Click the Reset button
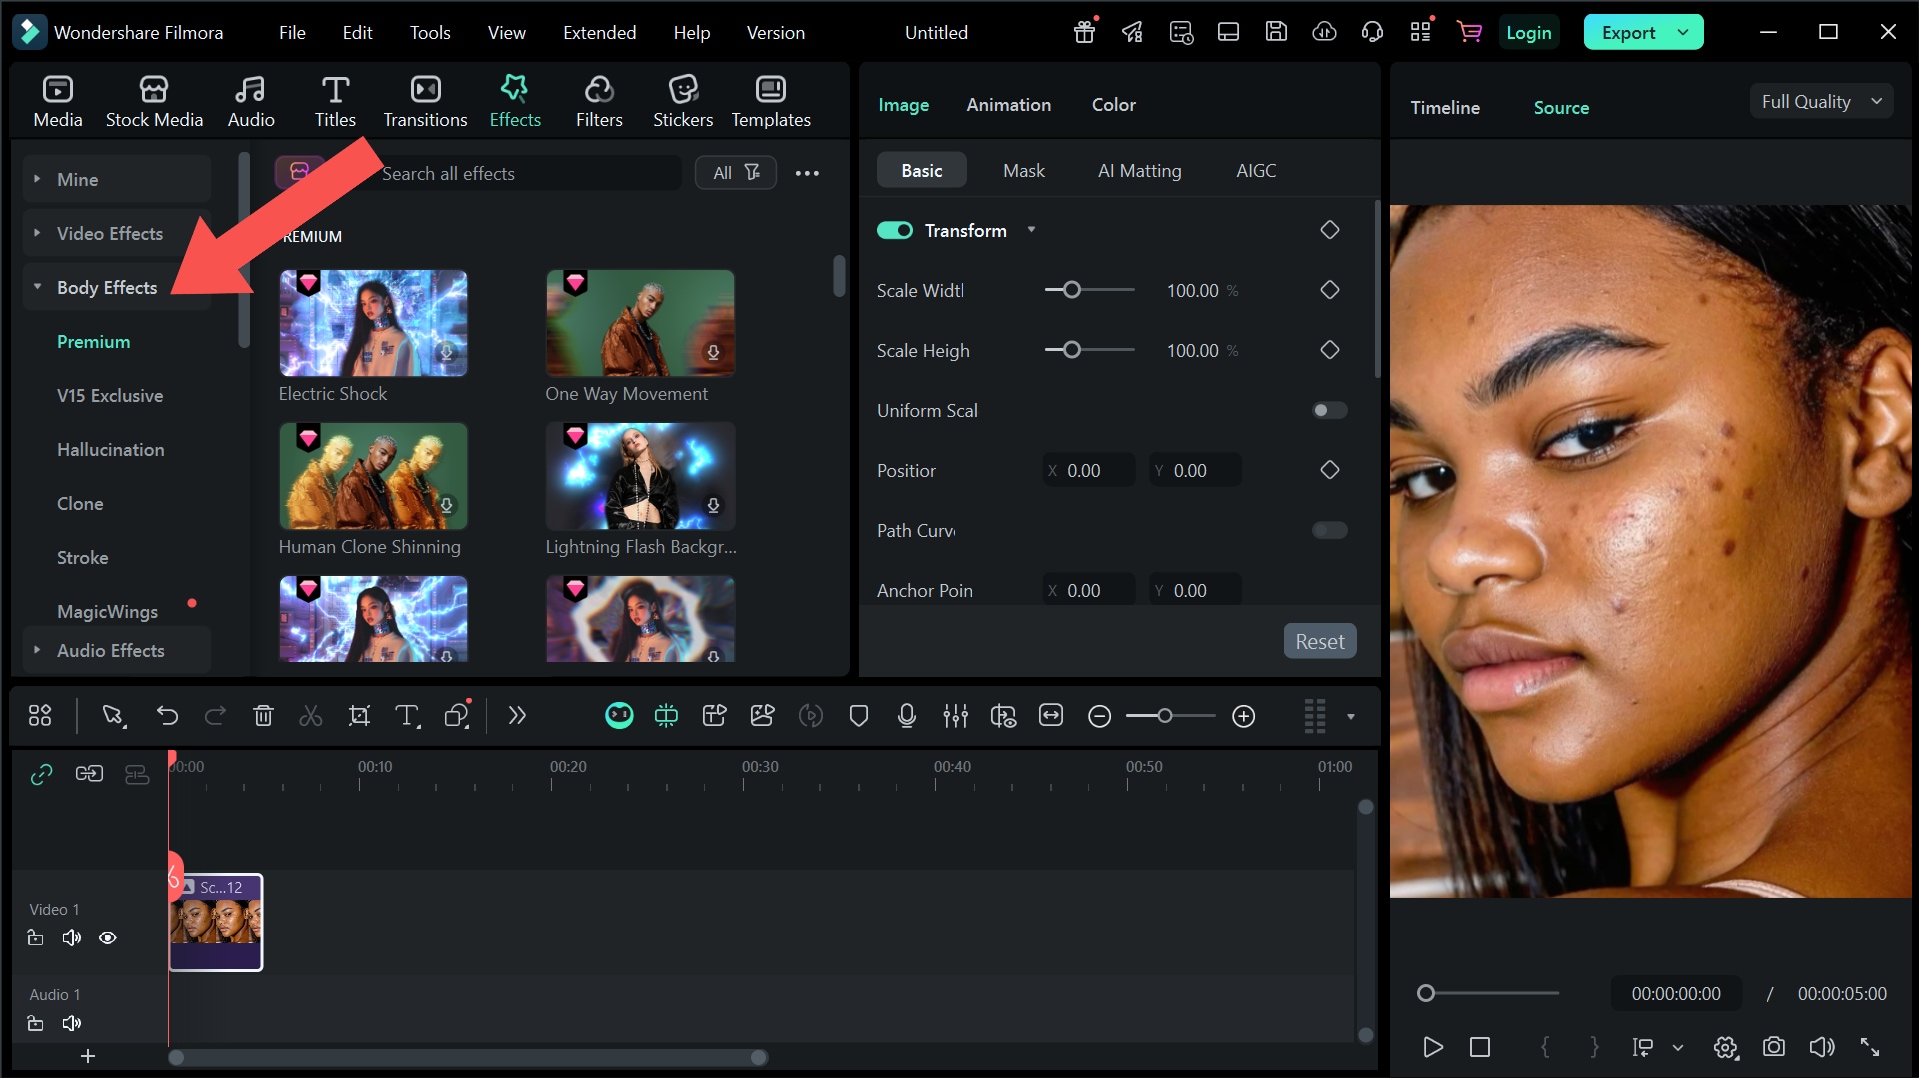Screen dimensions: 1919x1078 (1319, 642)
